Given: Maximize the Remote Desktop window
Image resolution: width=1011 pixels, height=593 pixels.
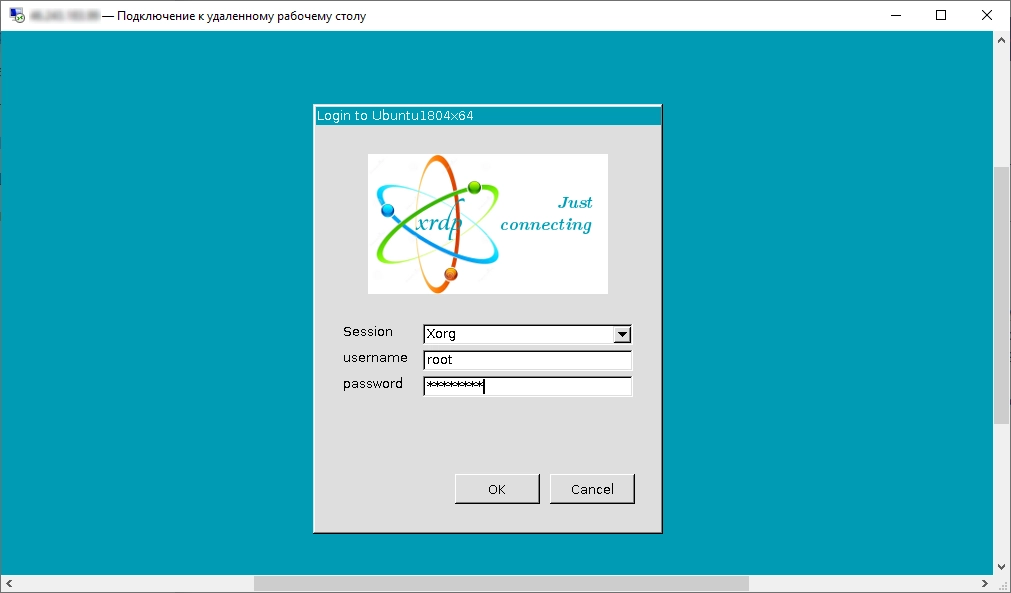Looking at the screenshot, I should point(941,15).
